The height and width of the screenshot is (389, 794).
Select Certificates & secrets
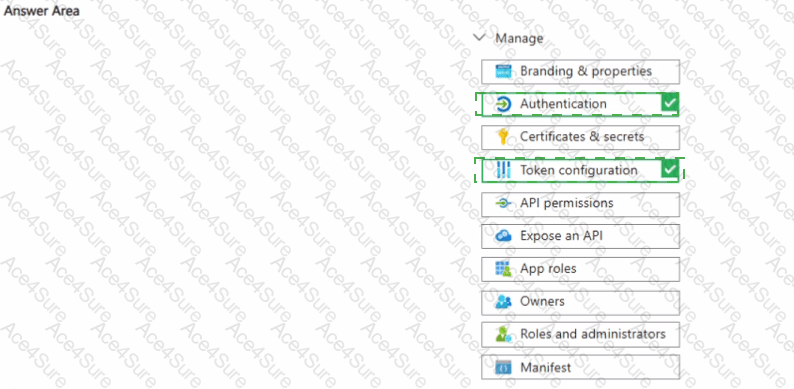580,137
